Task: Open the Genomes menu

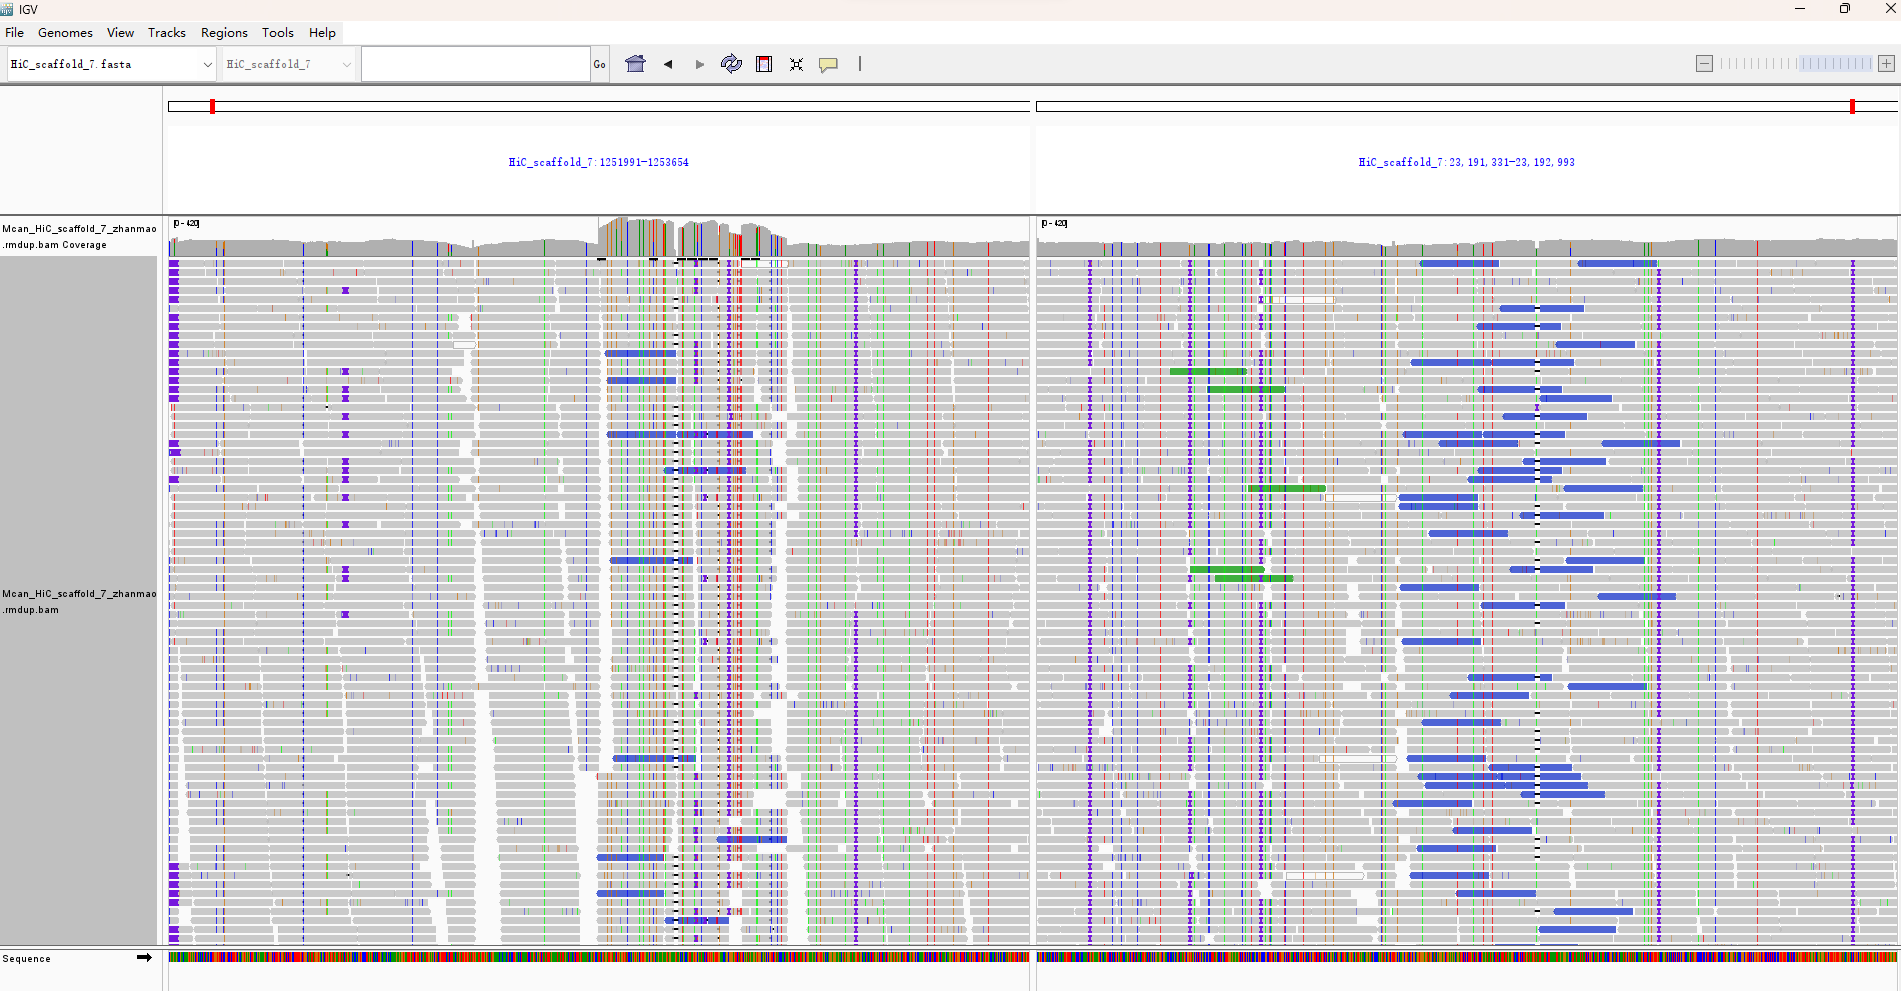Action: coord(65,33)
